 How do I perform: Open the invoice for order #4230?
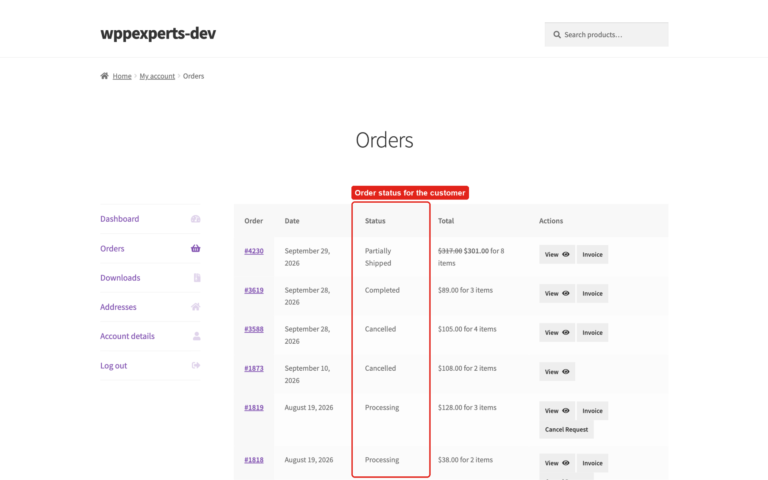(x=592, y=254)
